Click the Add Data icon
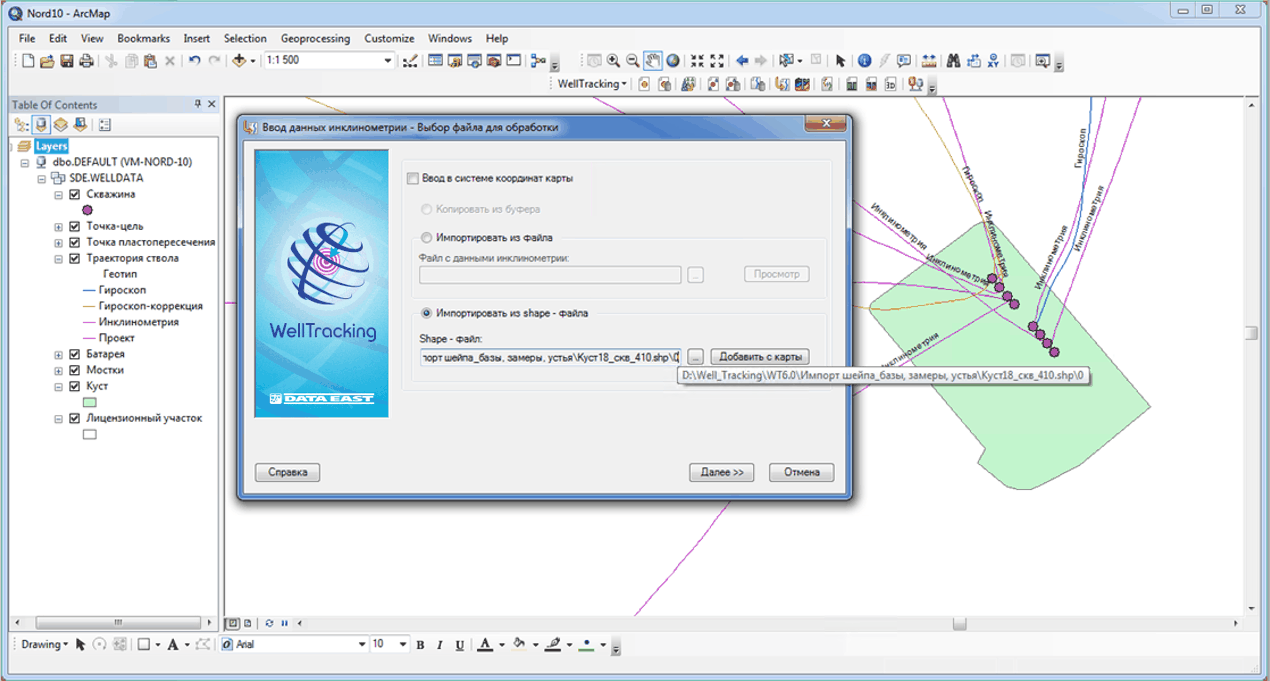The height and width of the screenshot is (681, 1270). coord(240,61)
